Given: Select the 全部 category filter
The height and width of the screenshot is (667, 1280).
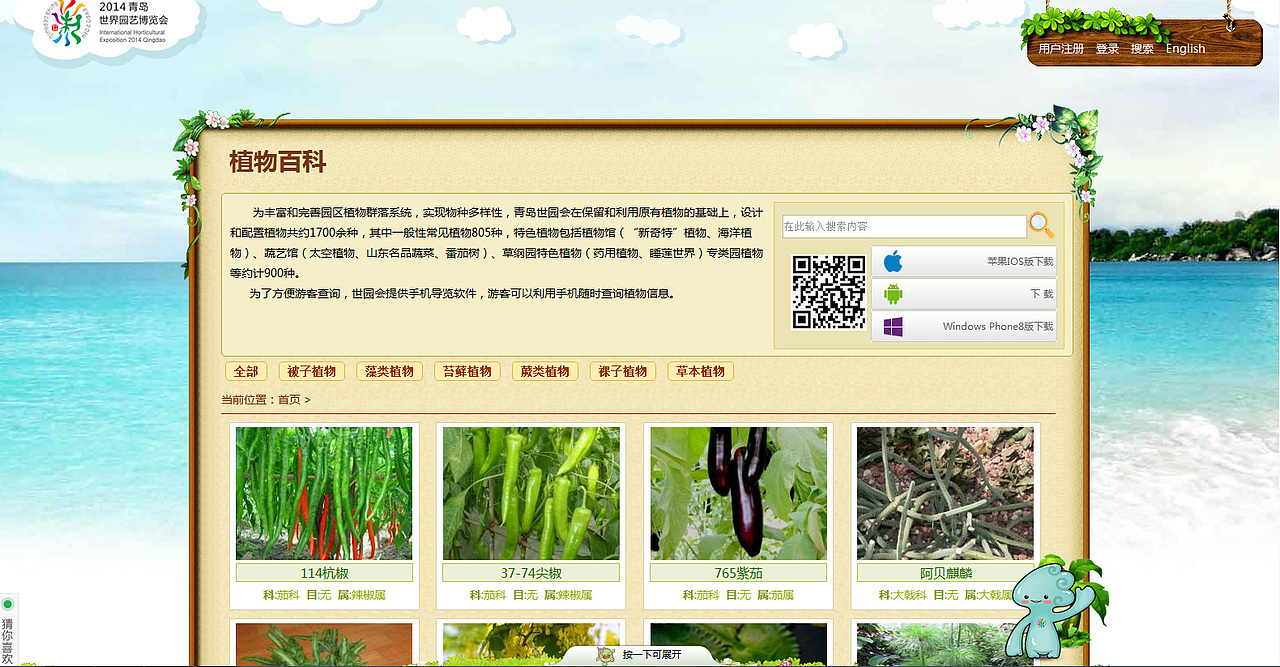Looking at the screenshot, I should point(246,371).
